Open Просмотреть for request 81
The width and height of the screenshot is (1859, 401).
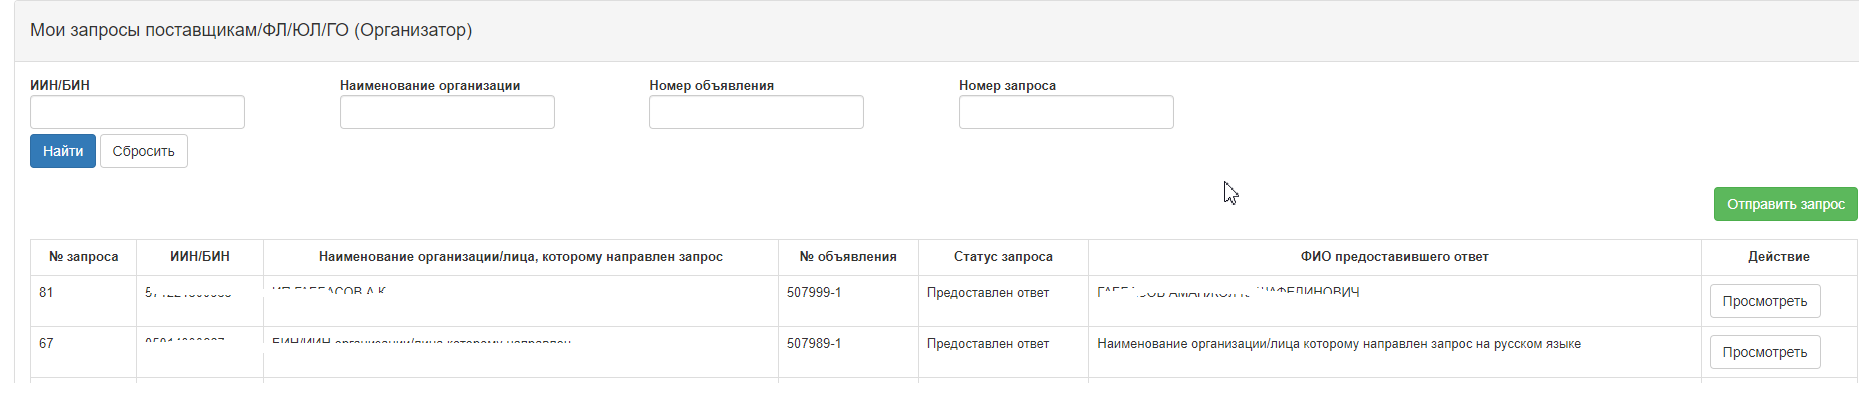point(1764,301)
